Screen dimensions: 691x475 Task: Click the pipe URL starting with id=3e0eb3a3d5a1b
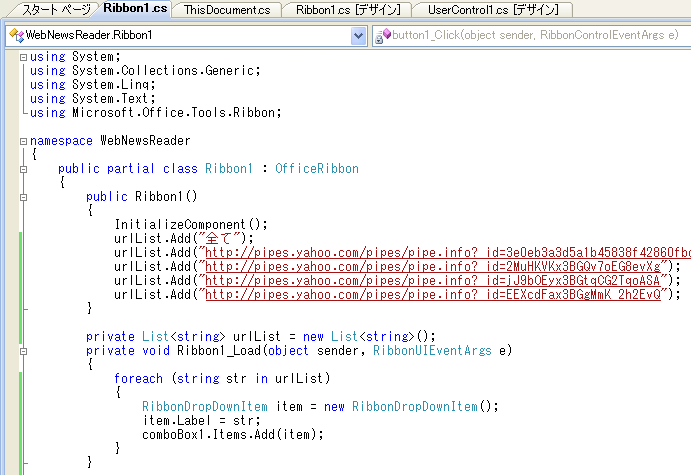(448, 252)
